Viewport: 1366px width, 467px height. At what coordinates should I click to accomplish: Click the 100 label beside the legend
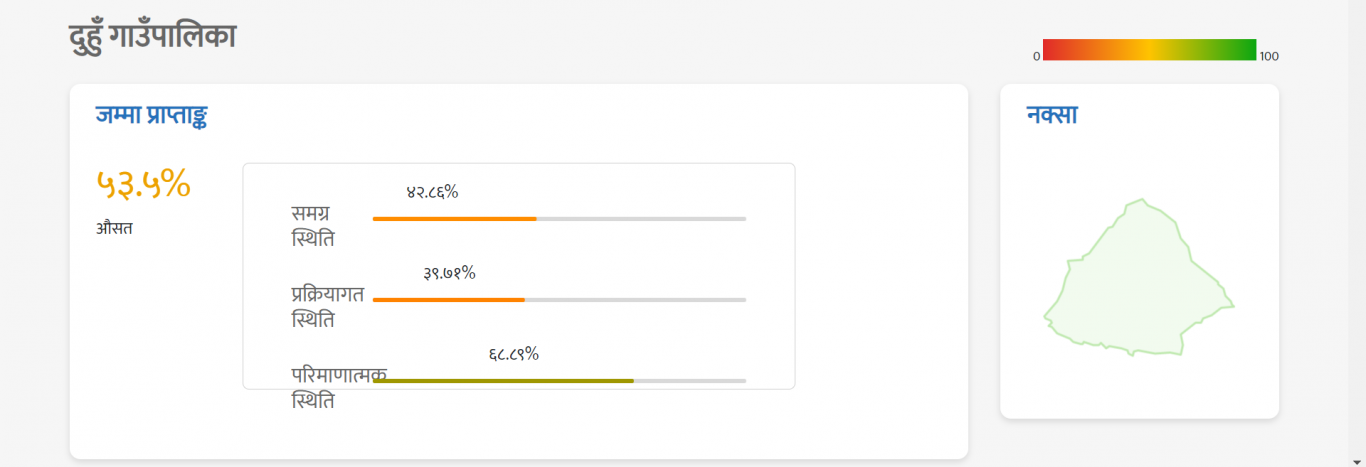(1269, 56)
